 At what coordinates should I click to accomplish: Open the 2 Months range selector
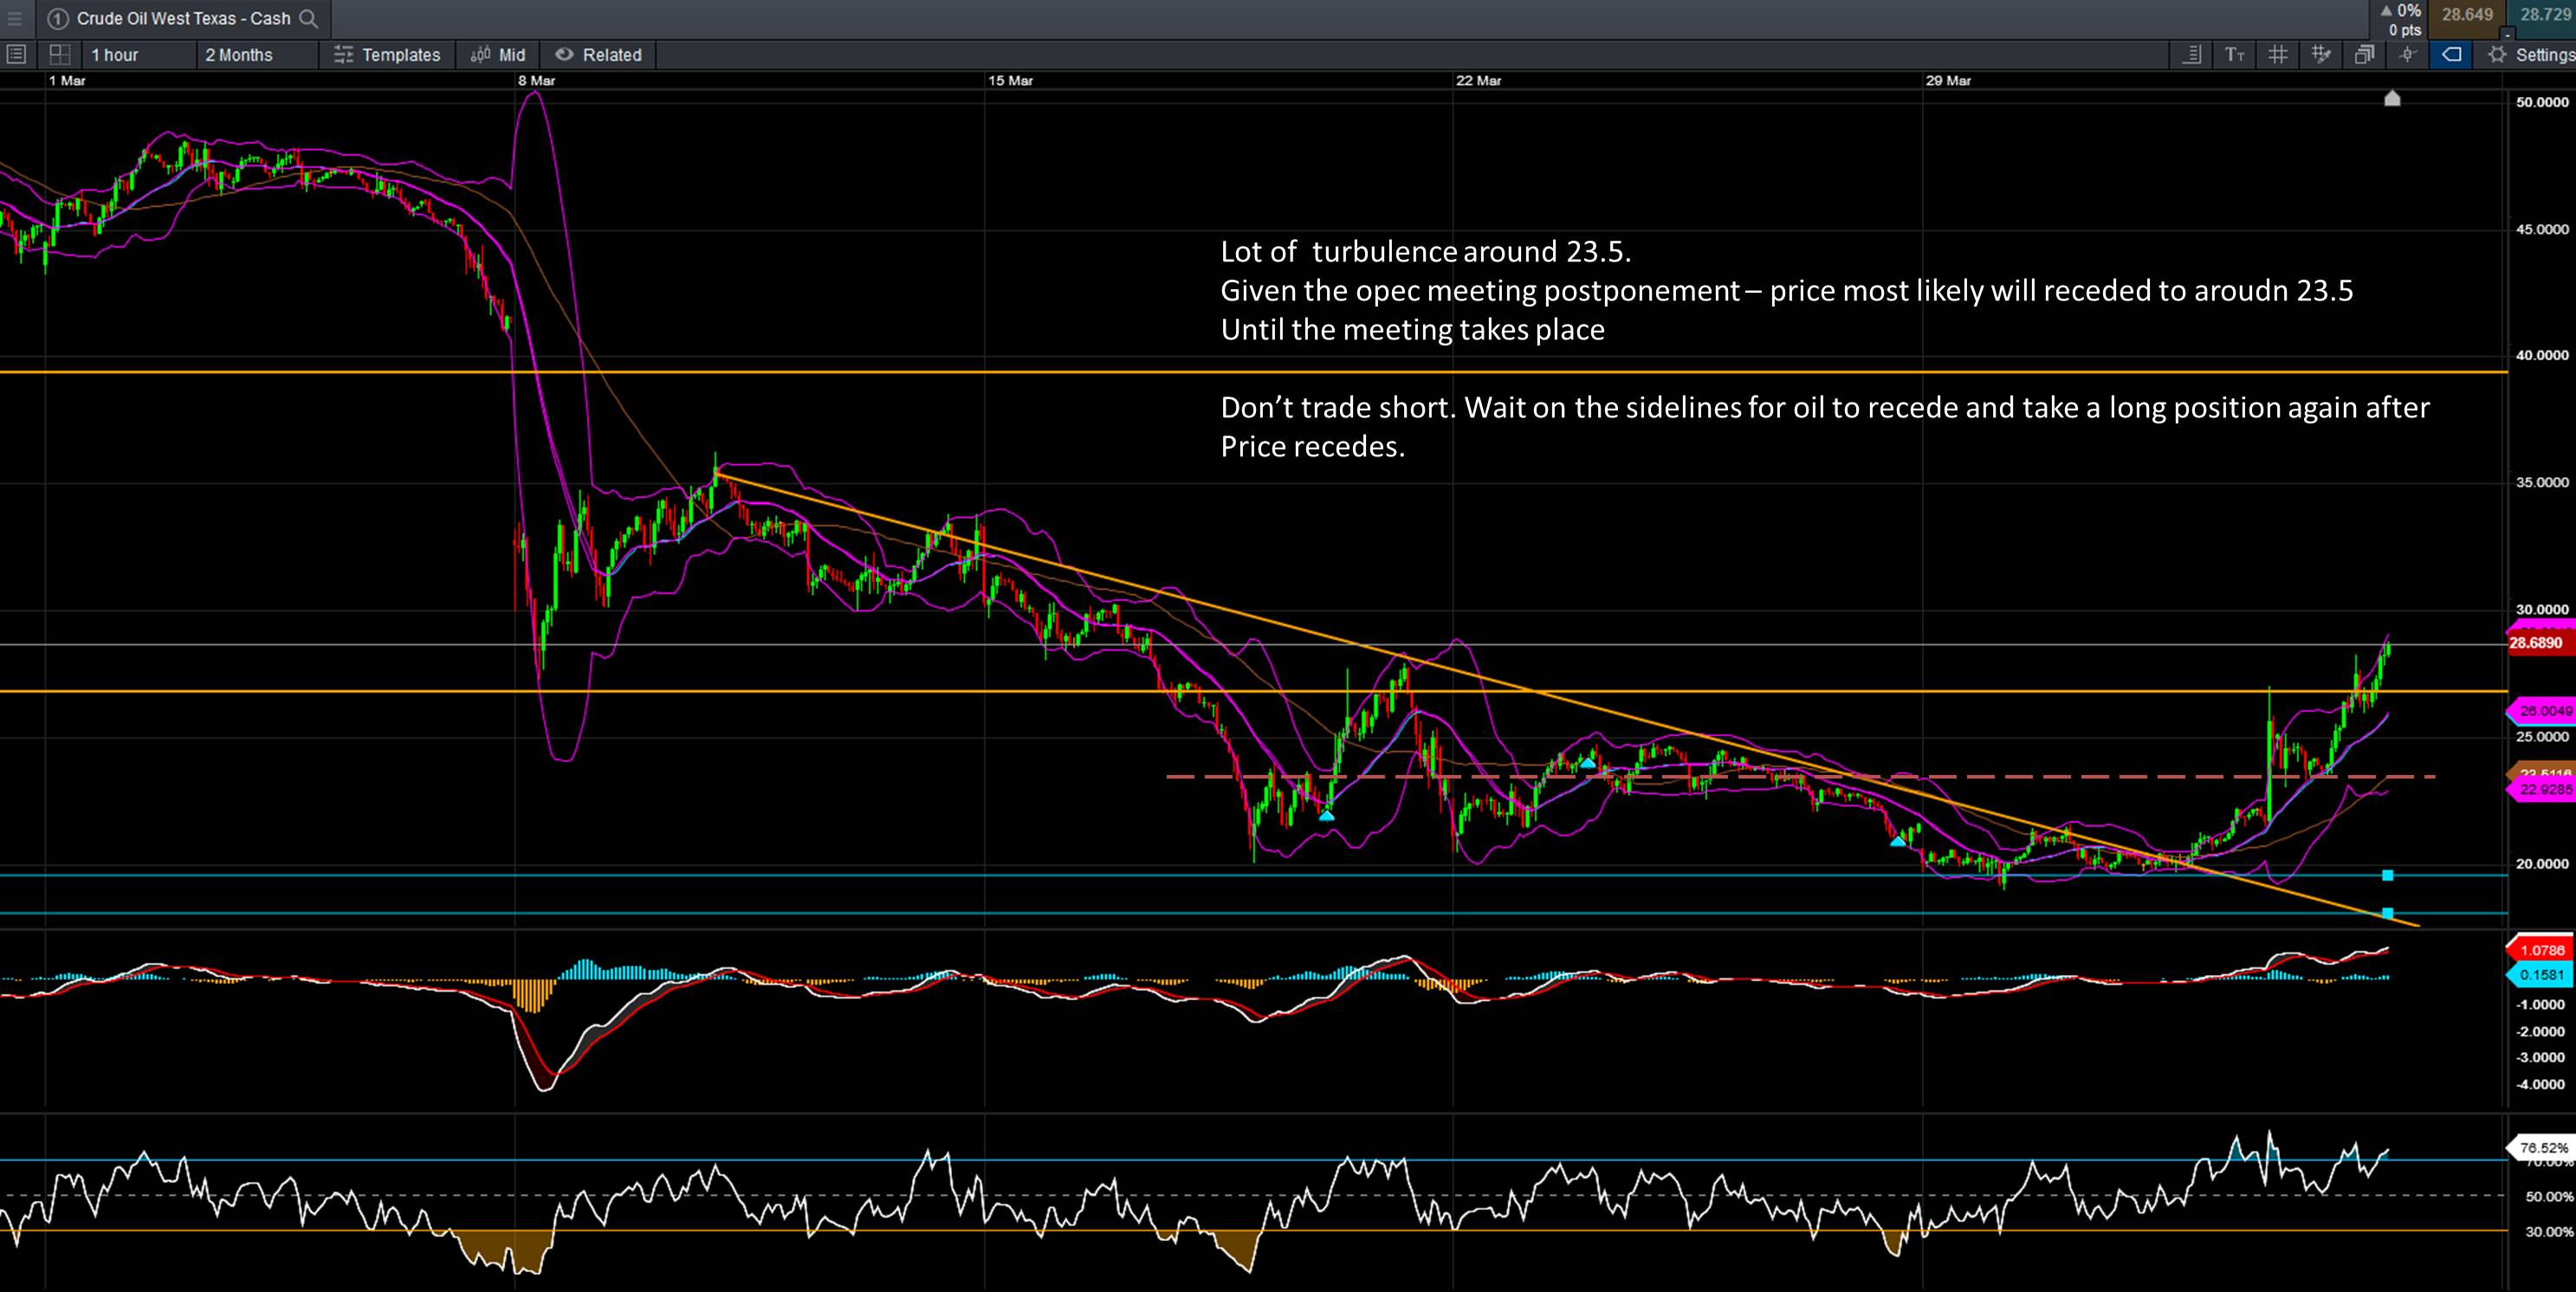238,55
